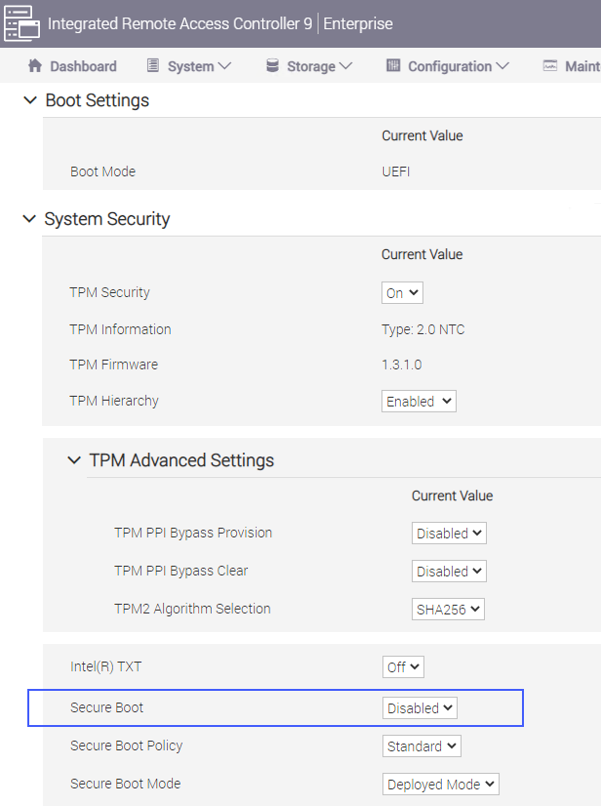Collapse the System Security section
The width and height of the screenshot is (601, 806).
tap(29, 219)
